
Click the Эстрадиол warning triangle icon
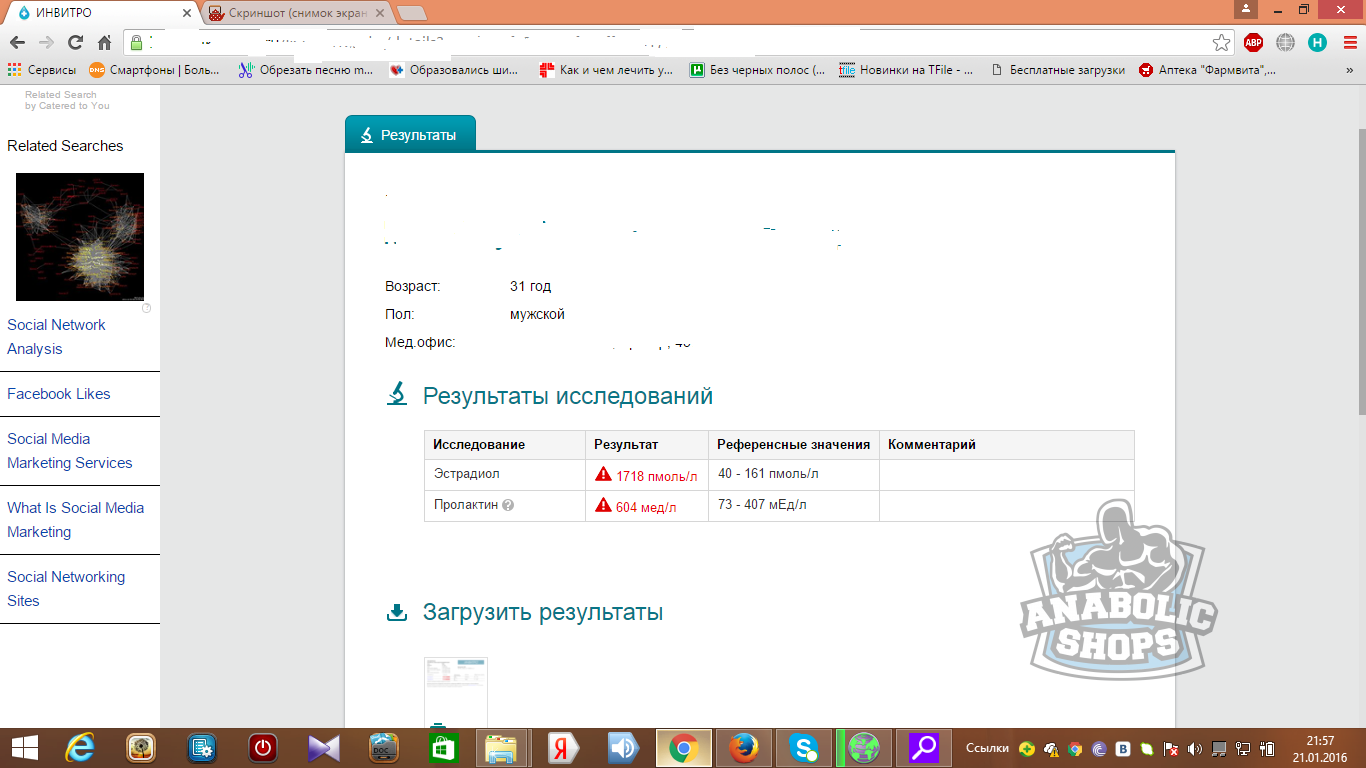pyautogui.click(x=603, y=474)
